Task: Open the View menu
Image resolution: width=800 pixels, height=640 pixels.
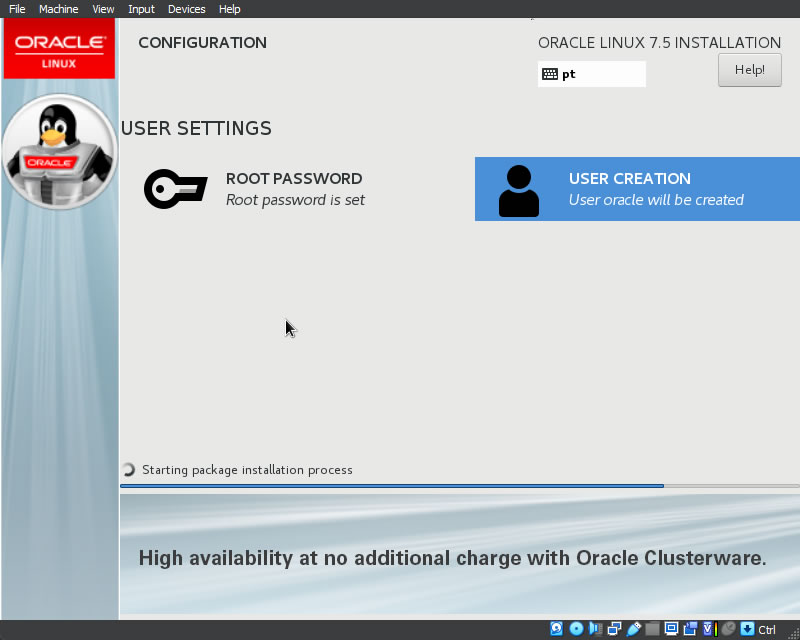Action: pos(103,9)
